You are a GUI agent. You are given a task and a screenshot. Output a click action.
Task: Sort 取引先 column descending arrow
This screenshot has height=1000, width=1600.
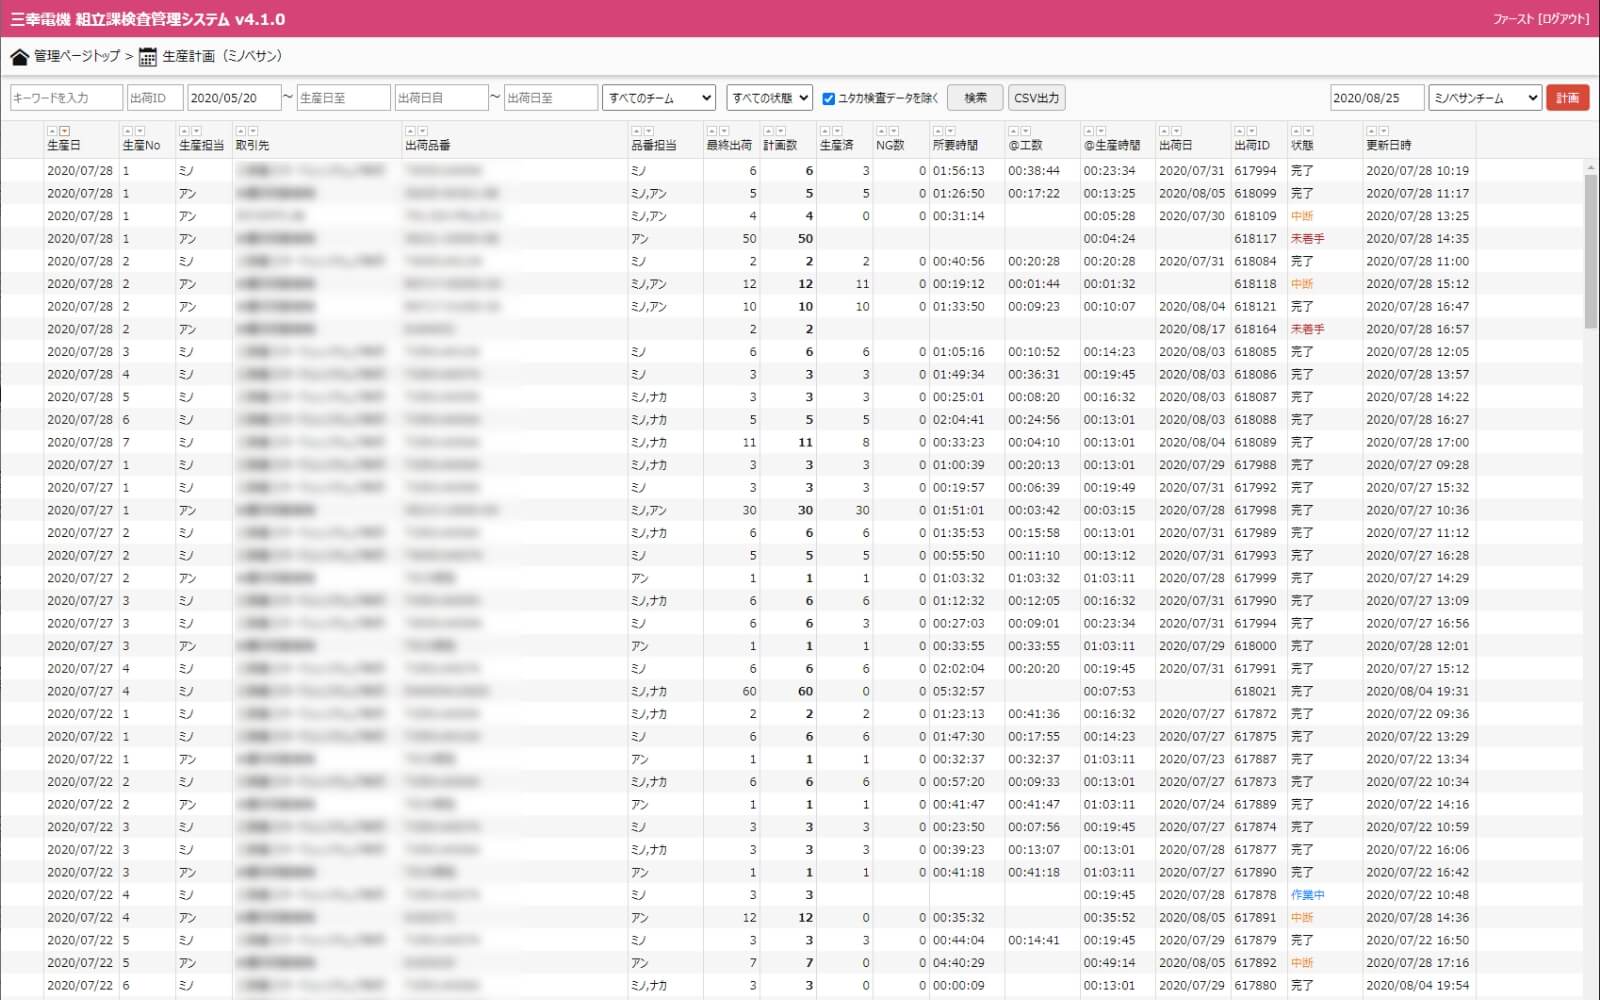pyautogui.click(x=252, y=131)
